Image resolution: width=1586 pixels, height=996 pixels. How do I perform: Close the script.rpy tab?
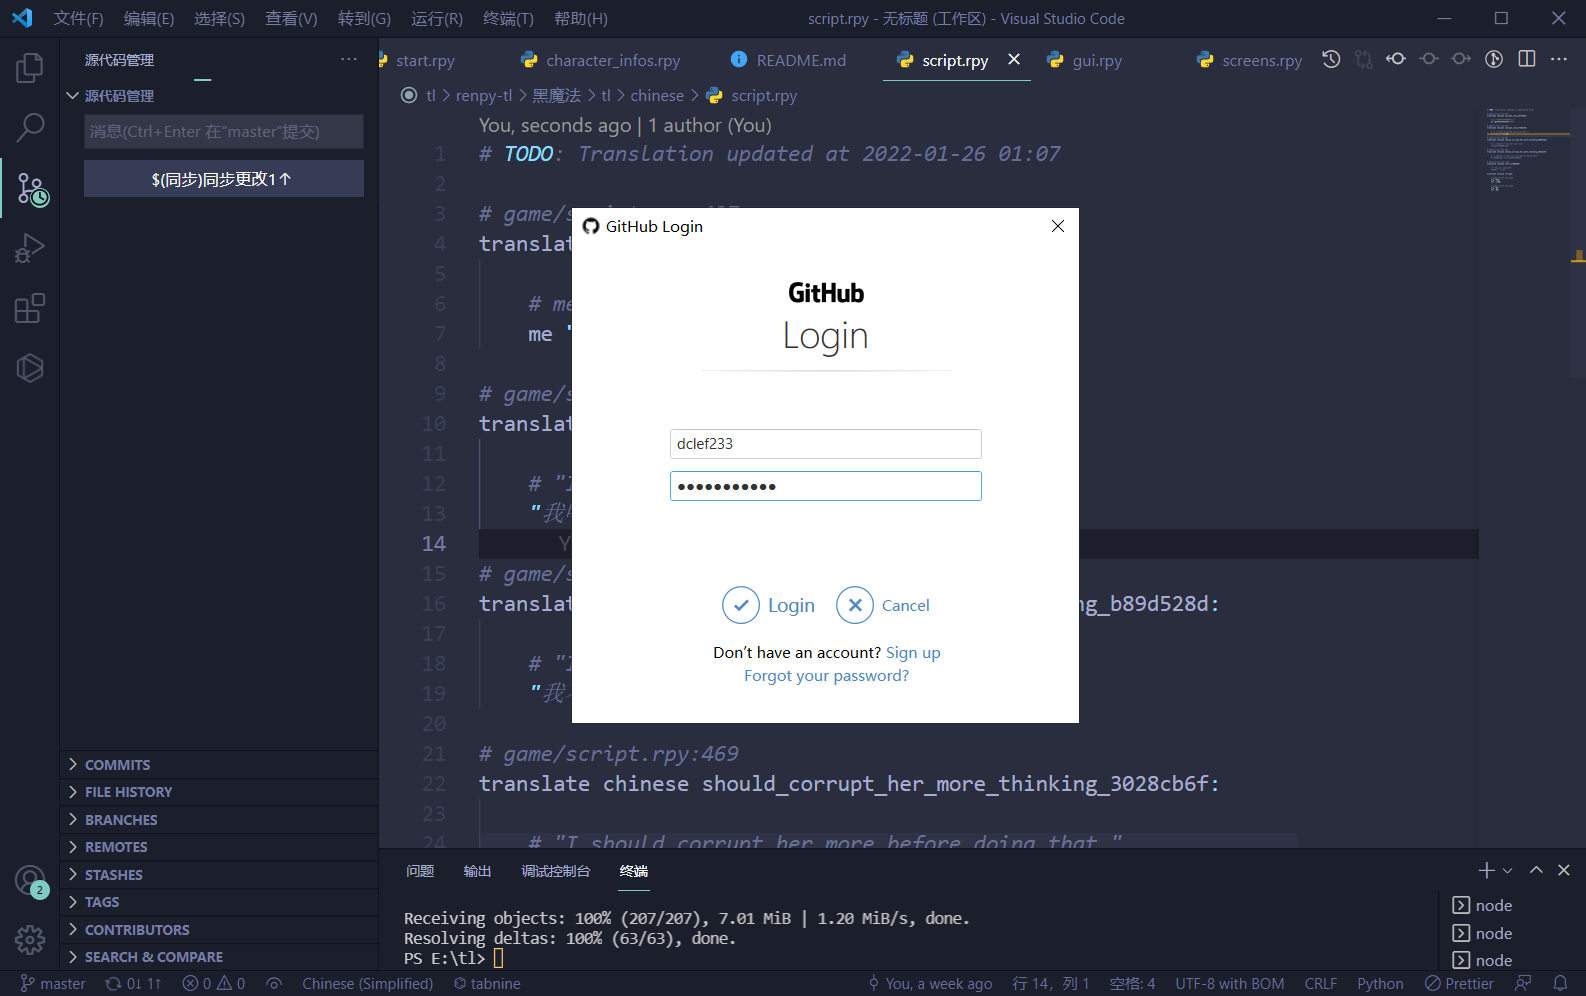point(1014,59)
